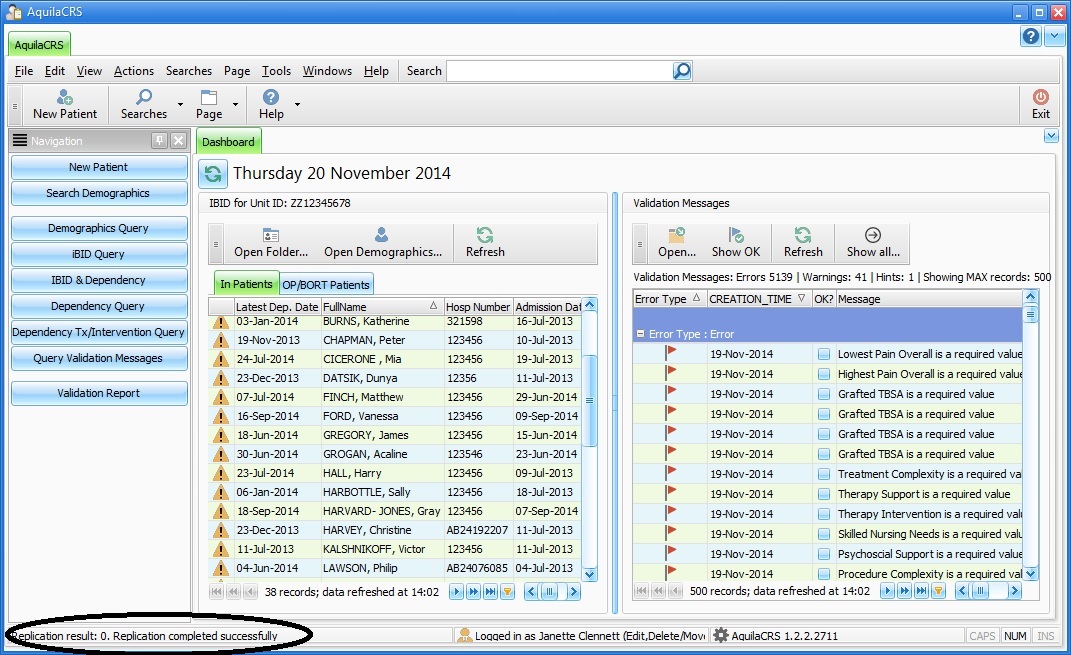Click into the Search text field

pos(558,71)
